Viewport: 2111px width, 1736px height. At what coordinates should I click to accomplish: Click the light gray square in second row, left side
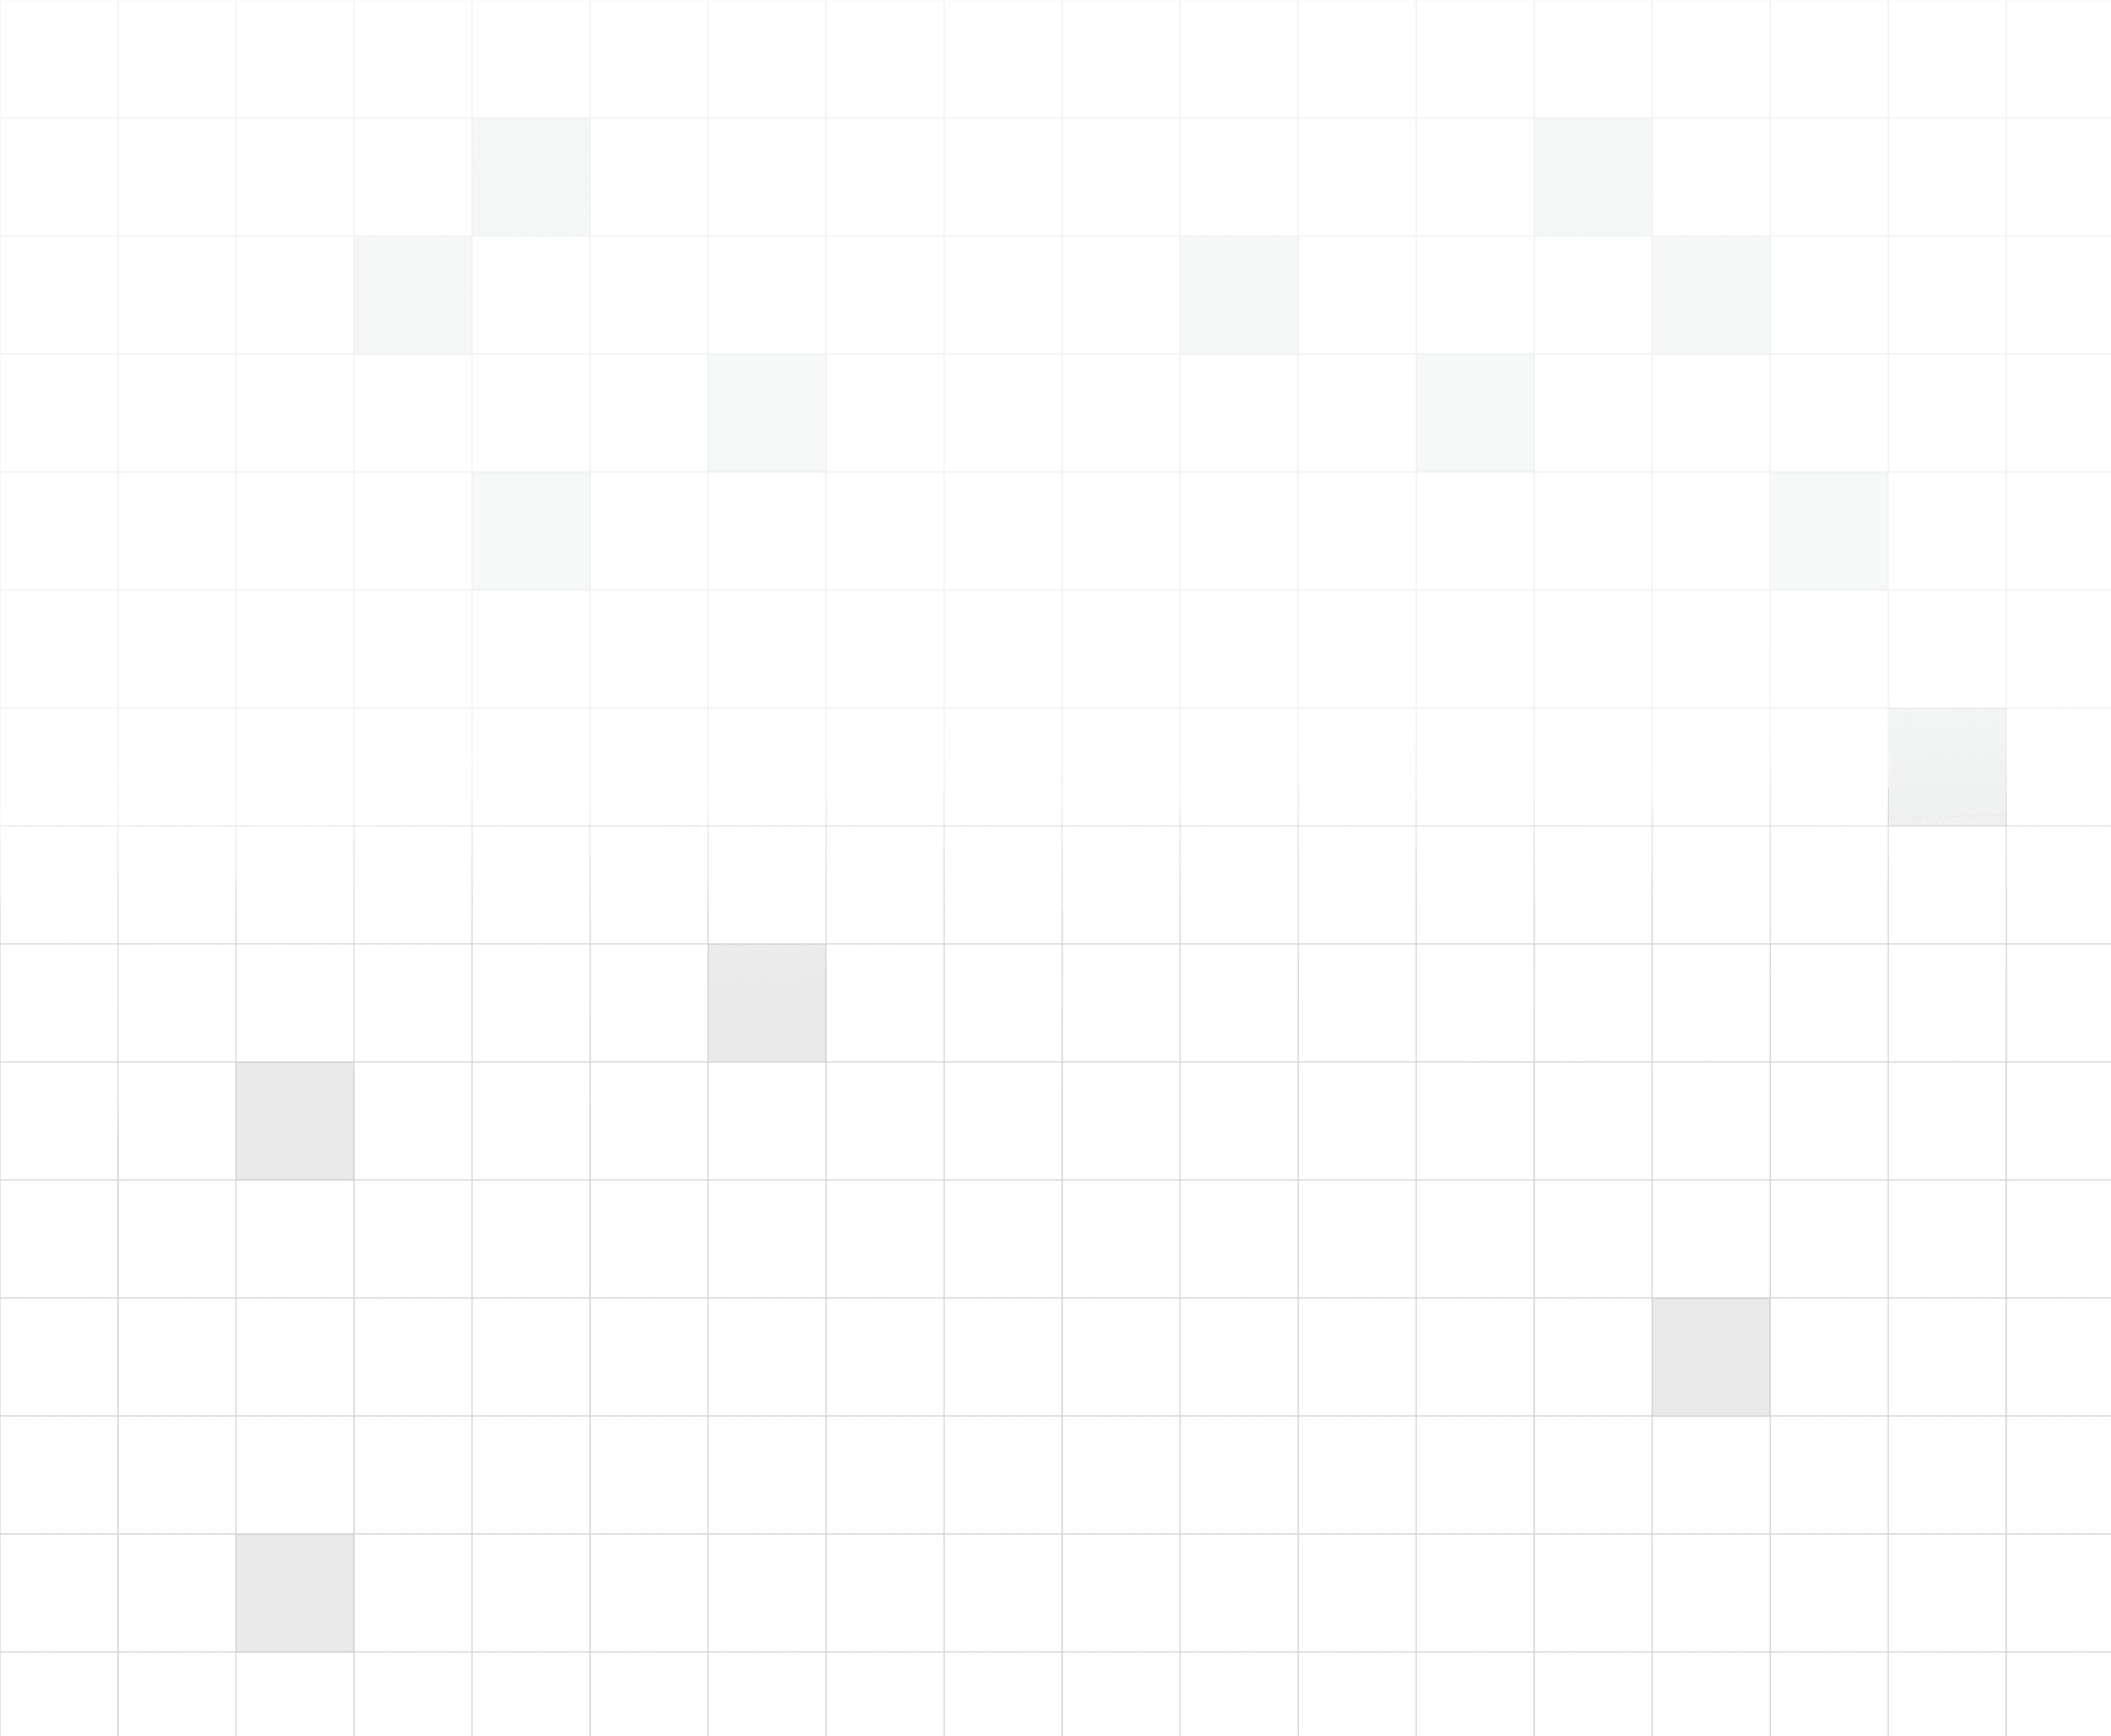pos(531,177)
